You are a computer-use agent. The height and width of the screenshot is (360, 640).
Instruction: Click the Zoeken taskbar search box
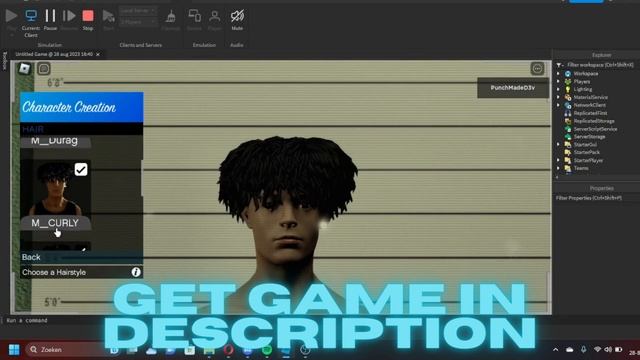point(65,350)
